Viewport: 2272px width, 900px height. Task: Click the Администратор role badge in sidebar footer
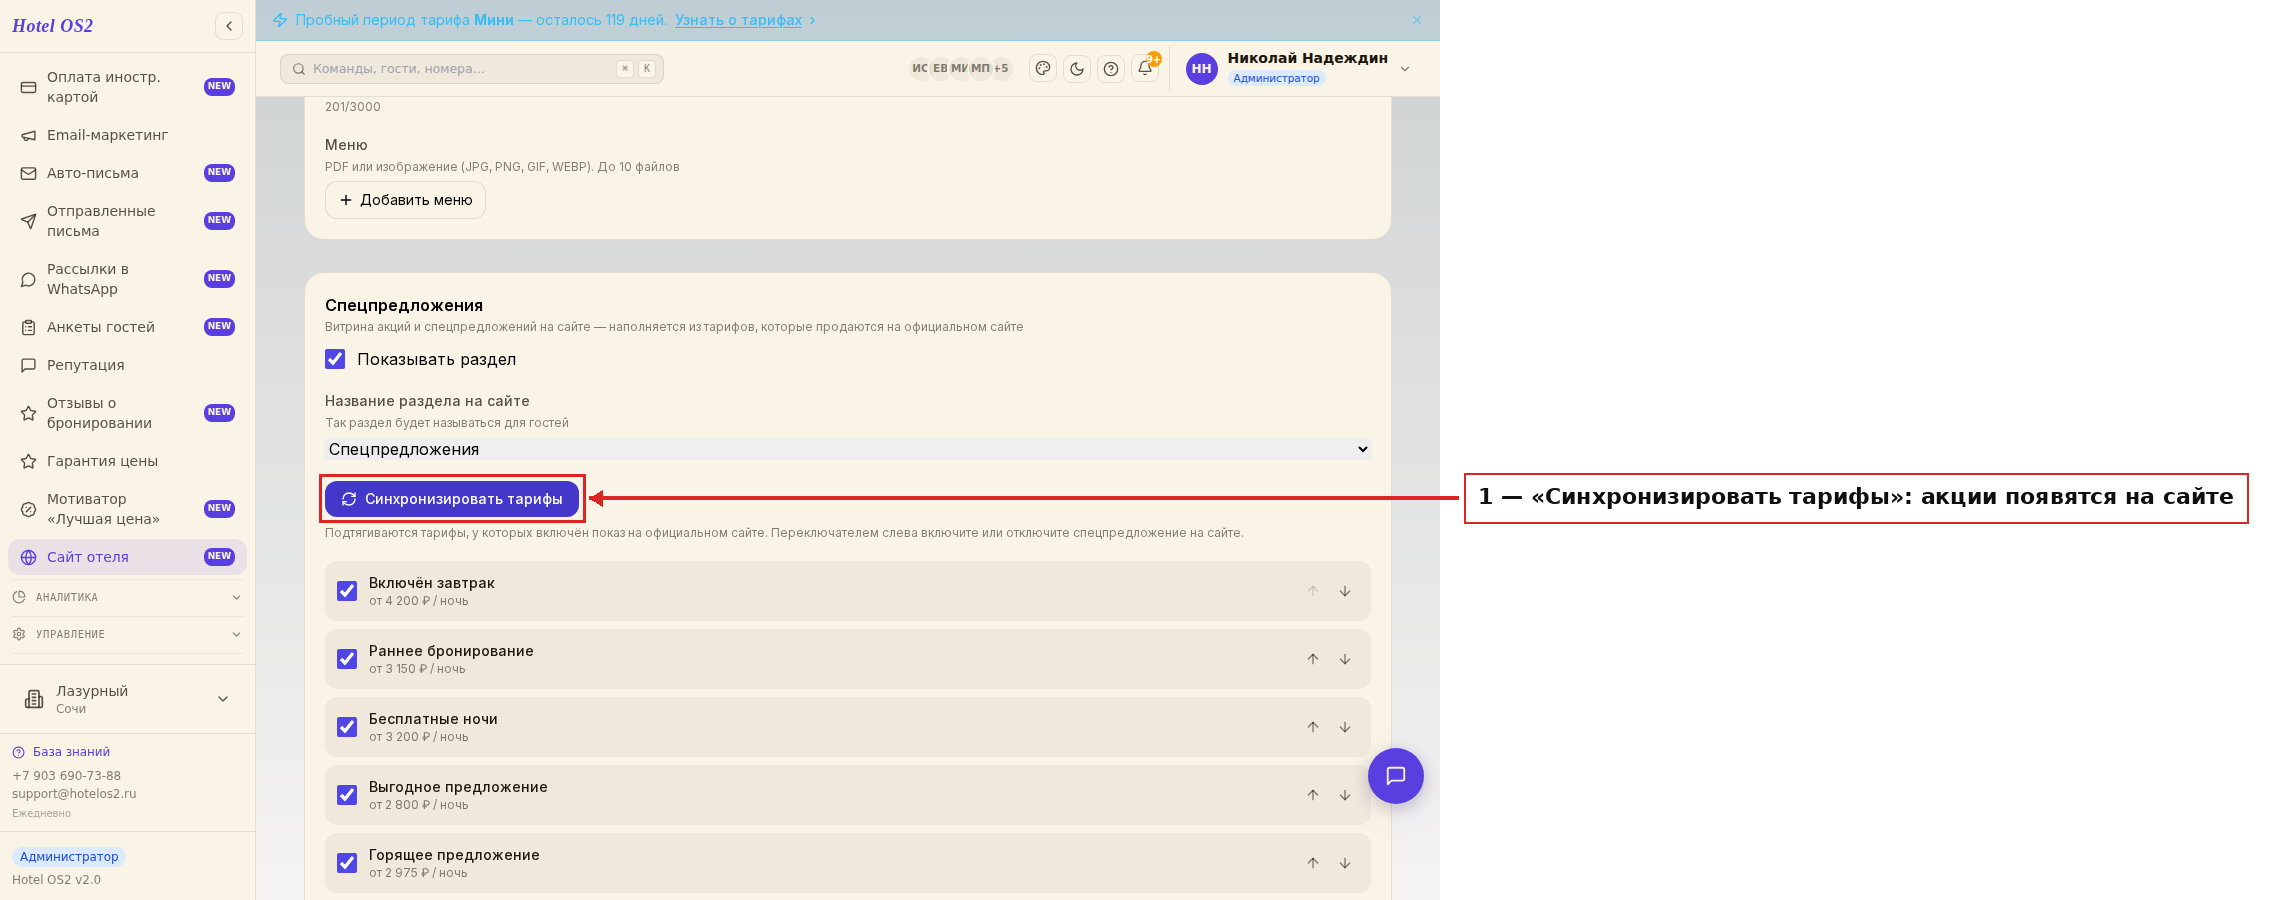click(69, 857)
